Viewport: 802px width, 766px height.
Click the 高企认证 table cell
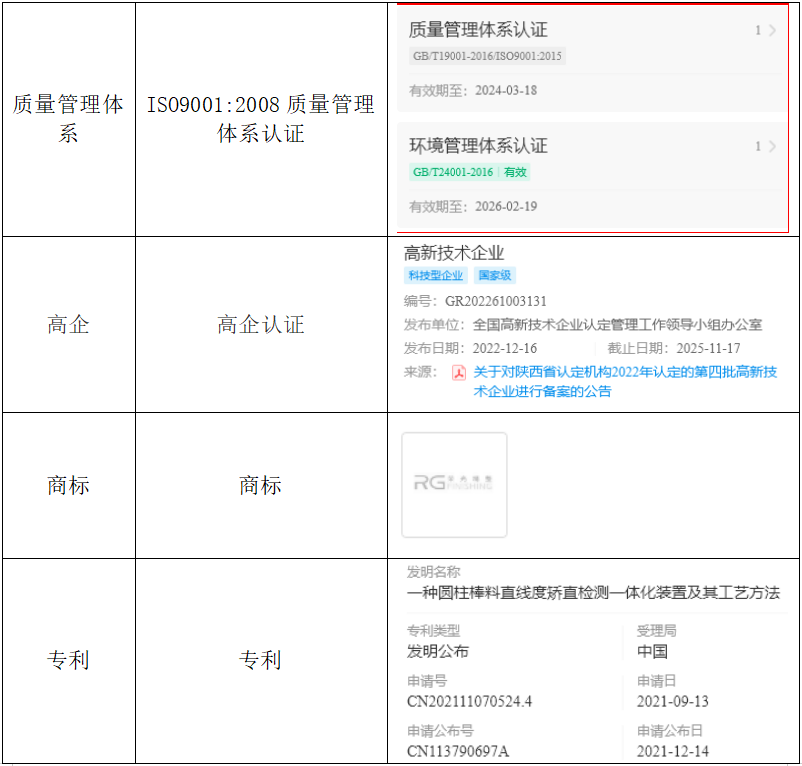[x=261, y=325]
